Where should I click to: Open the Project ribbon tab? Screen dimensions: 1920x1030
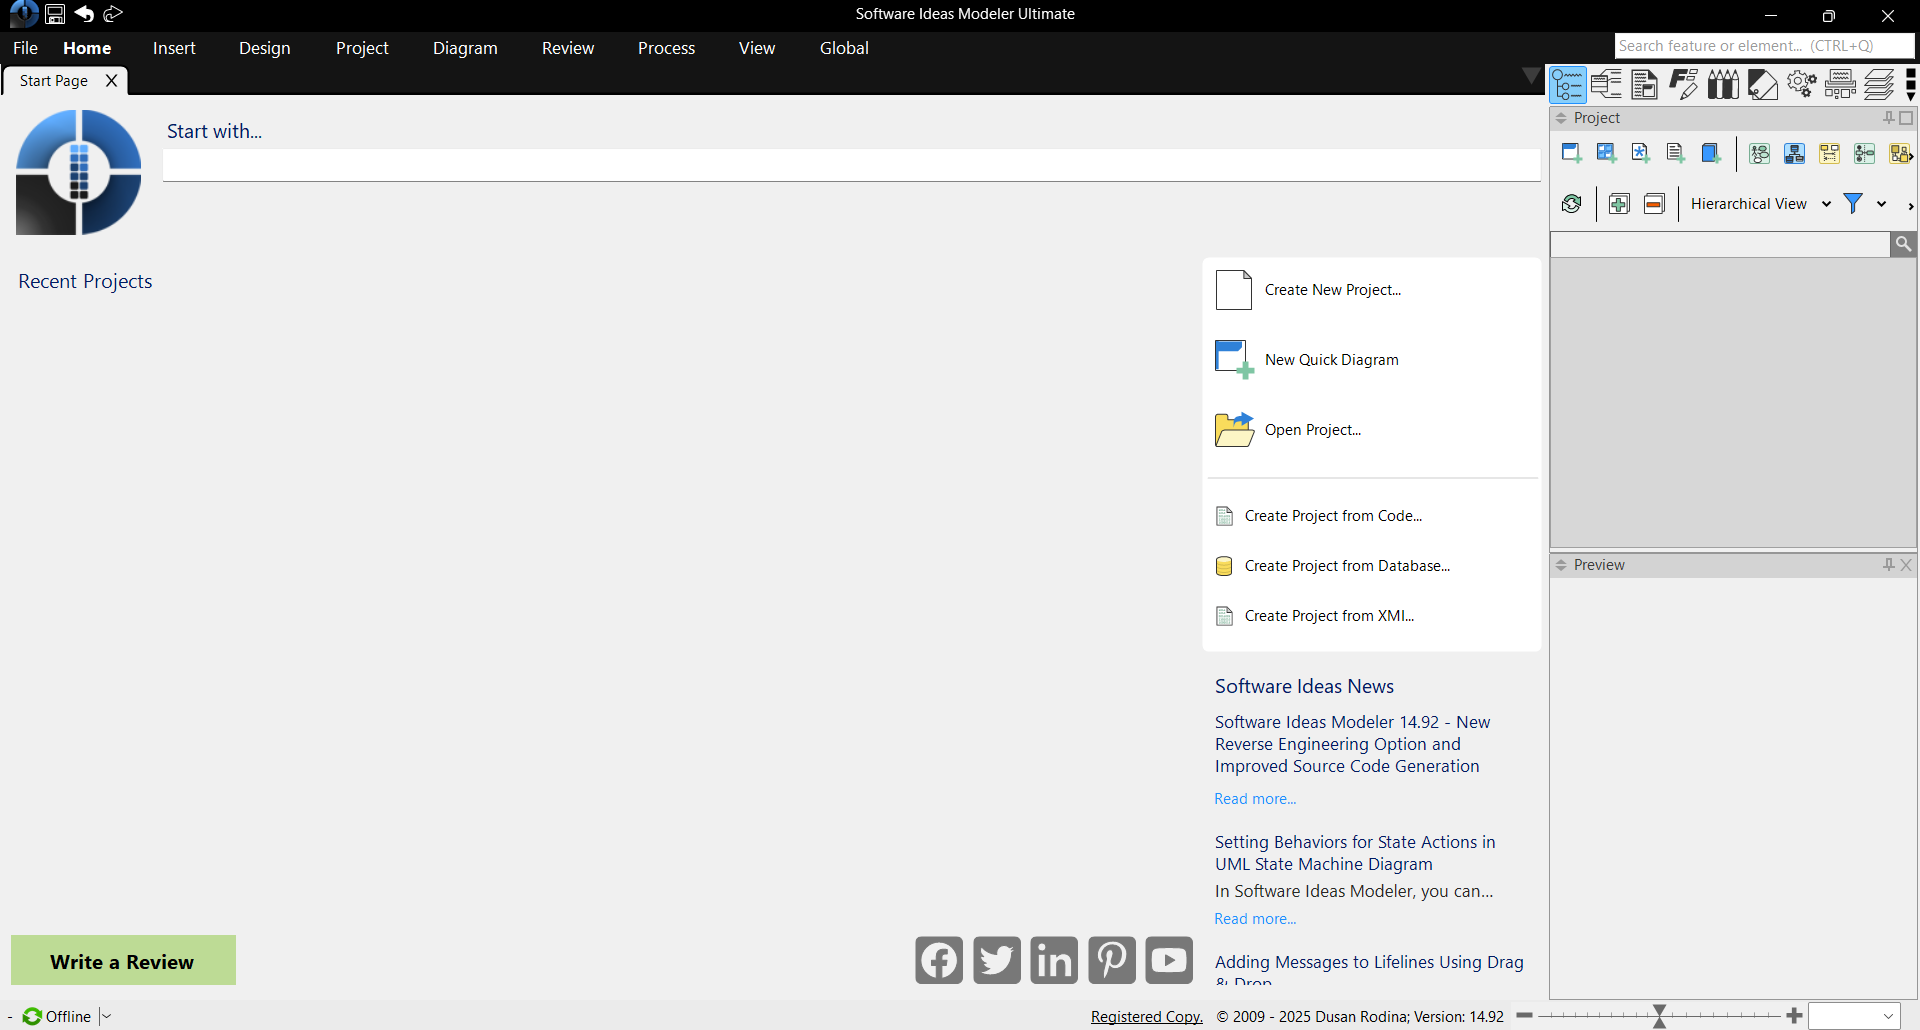tap(362, 48)
